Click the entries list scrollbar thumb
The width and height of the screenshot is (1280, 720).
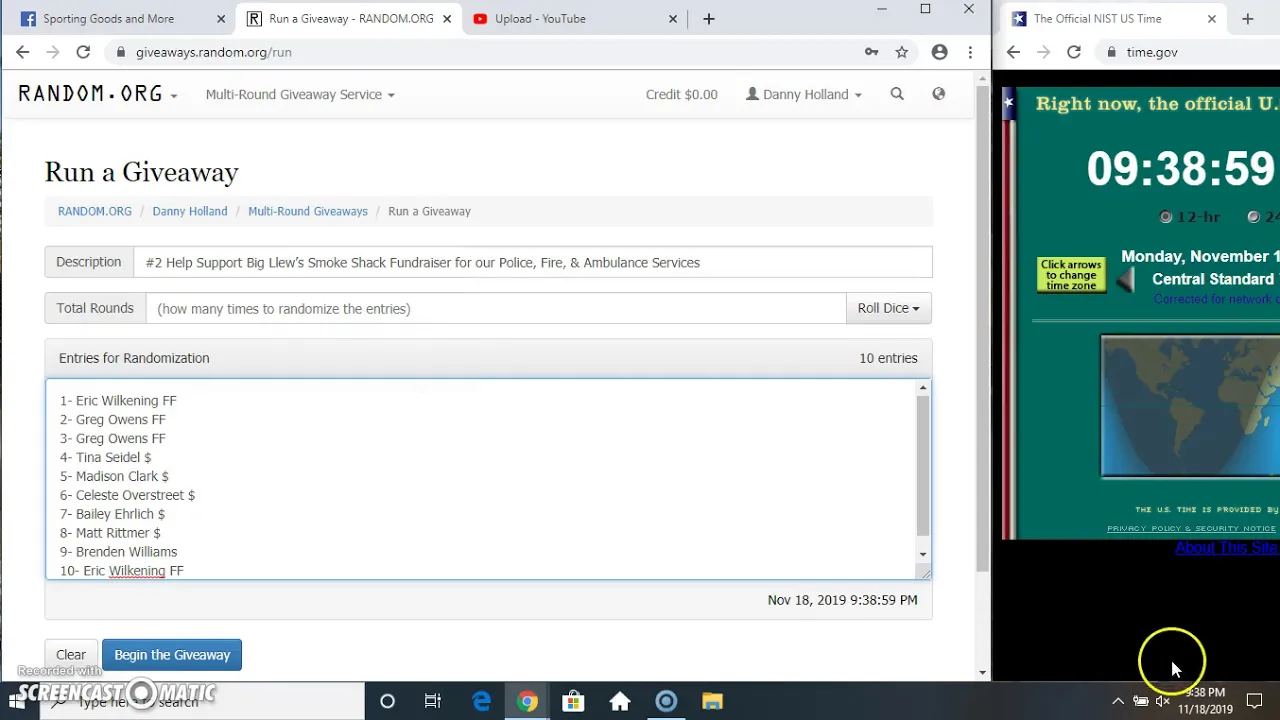[x=923, y=465]
